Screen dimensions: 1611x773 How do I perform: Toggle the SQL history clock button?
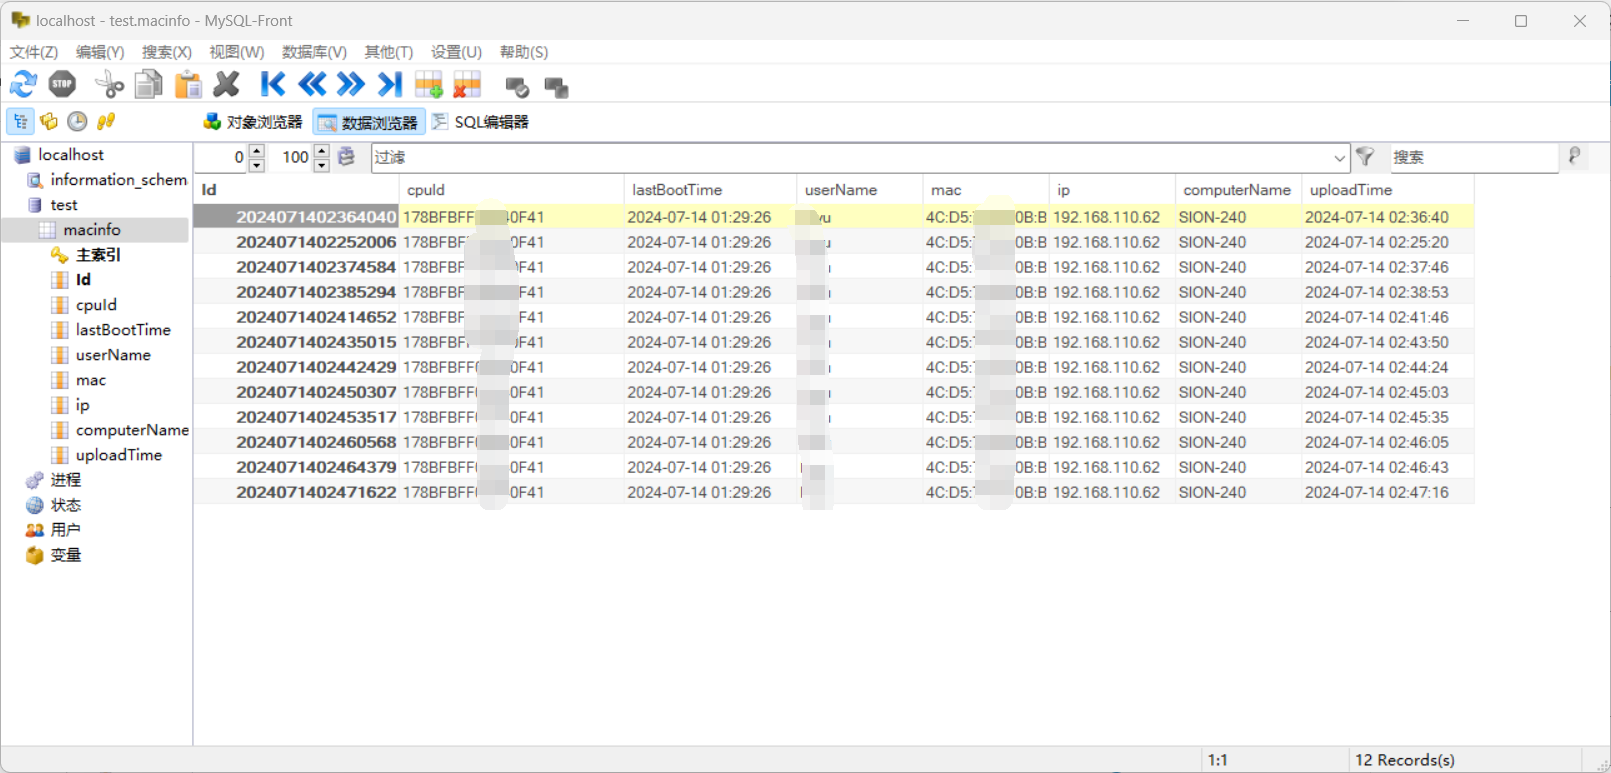pos(77,122)
